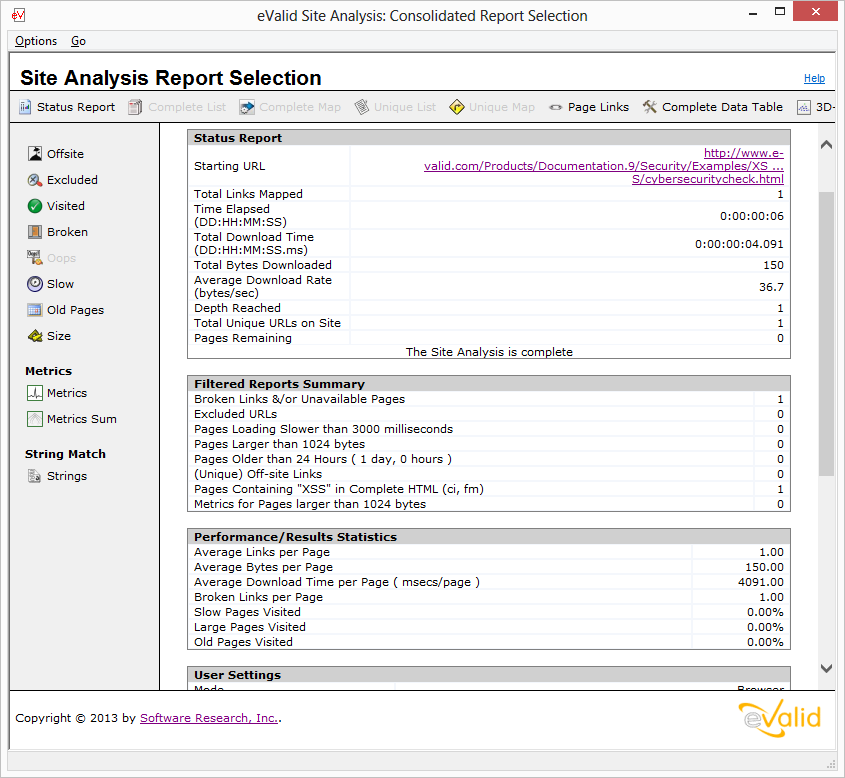Click the "Performance/Results Statistics" section header
Image resolution: width=845 pixels, height=778 pixels.
489,537
